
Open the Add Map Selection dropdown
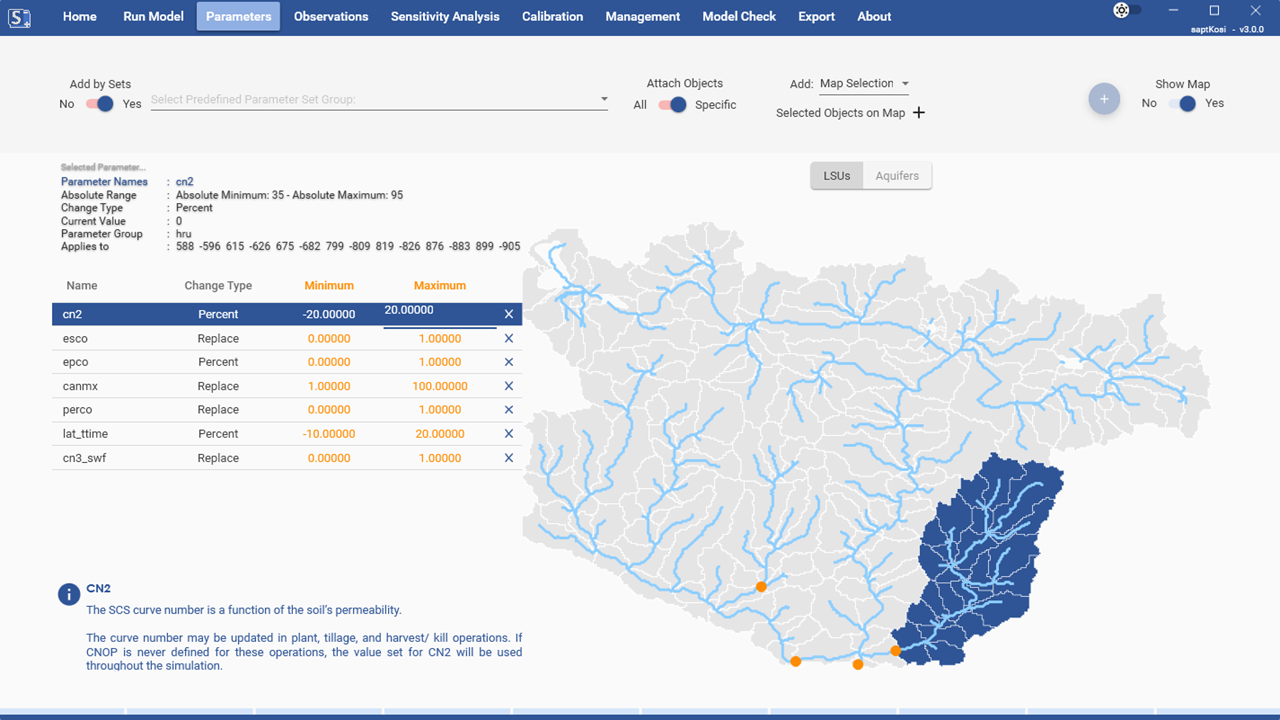[864, 84]
